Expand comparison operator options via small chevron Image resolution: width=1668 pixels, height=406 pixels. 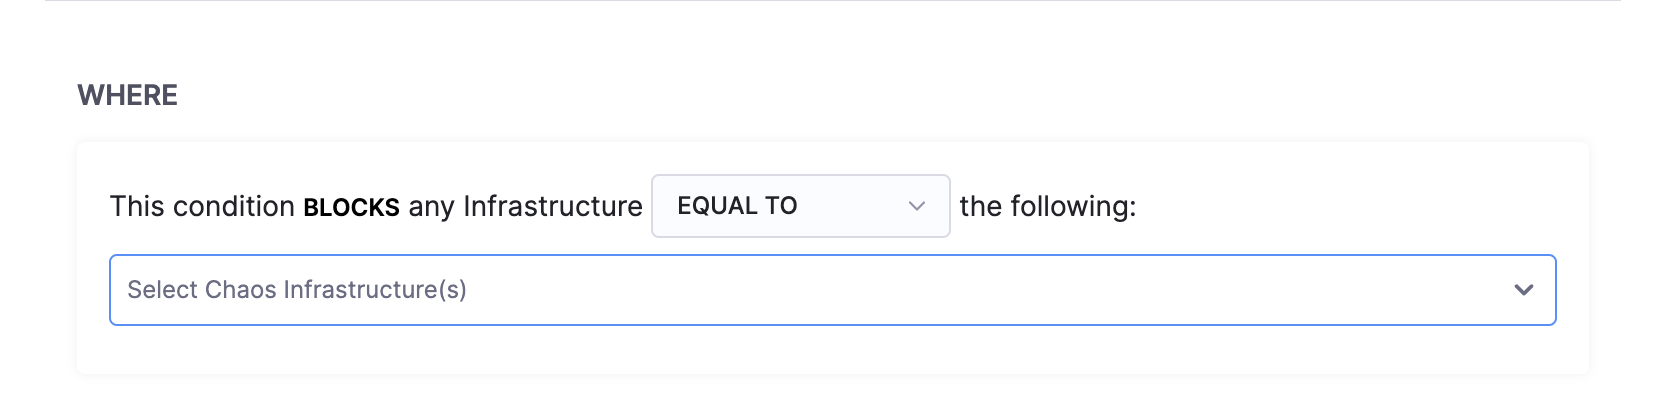click(x=916, y=206)
